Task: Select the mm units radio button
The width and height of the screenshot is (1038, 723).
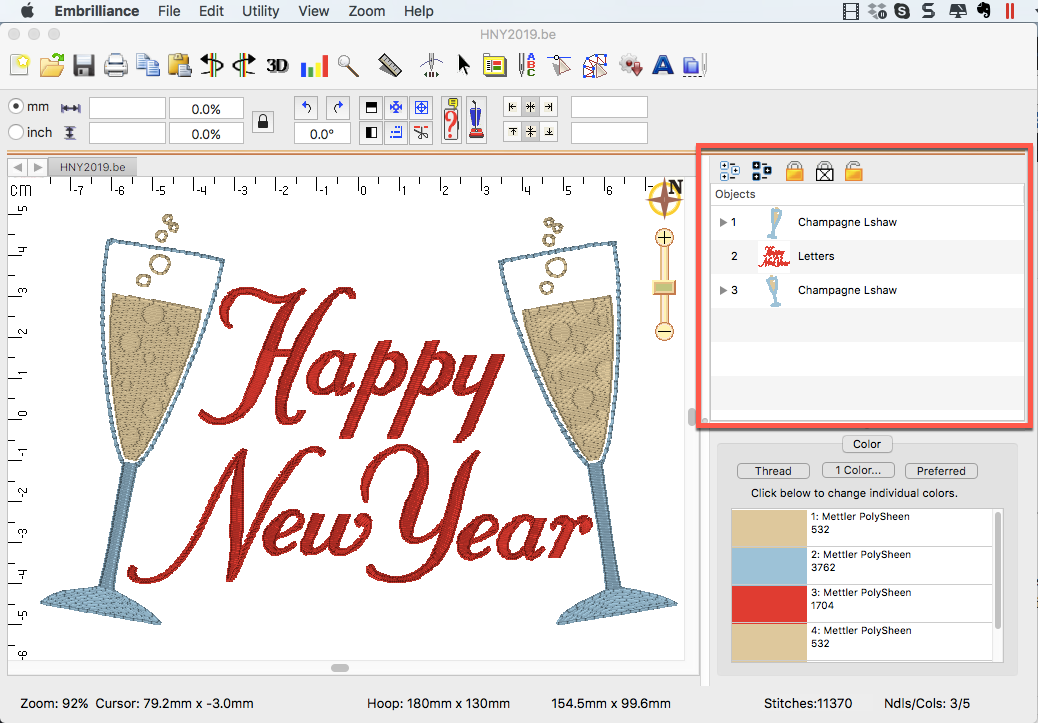Action: pos(16,107)
